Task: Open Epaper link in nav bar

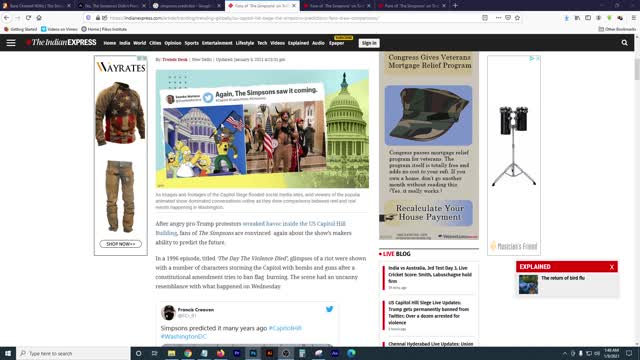Action: (337, 43)
